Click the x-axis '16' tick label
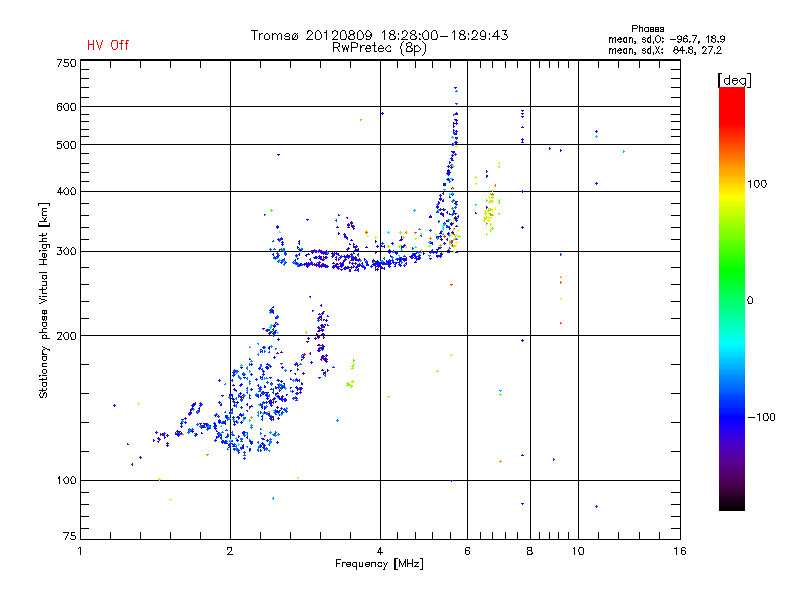This screenshot has width=800, height=600. tap(680, 551)
